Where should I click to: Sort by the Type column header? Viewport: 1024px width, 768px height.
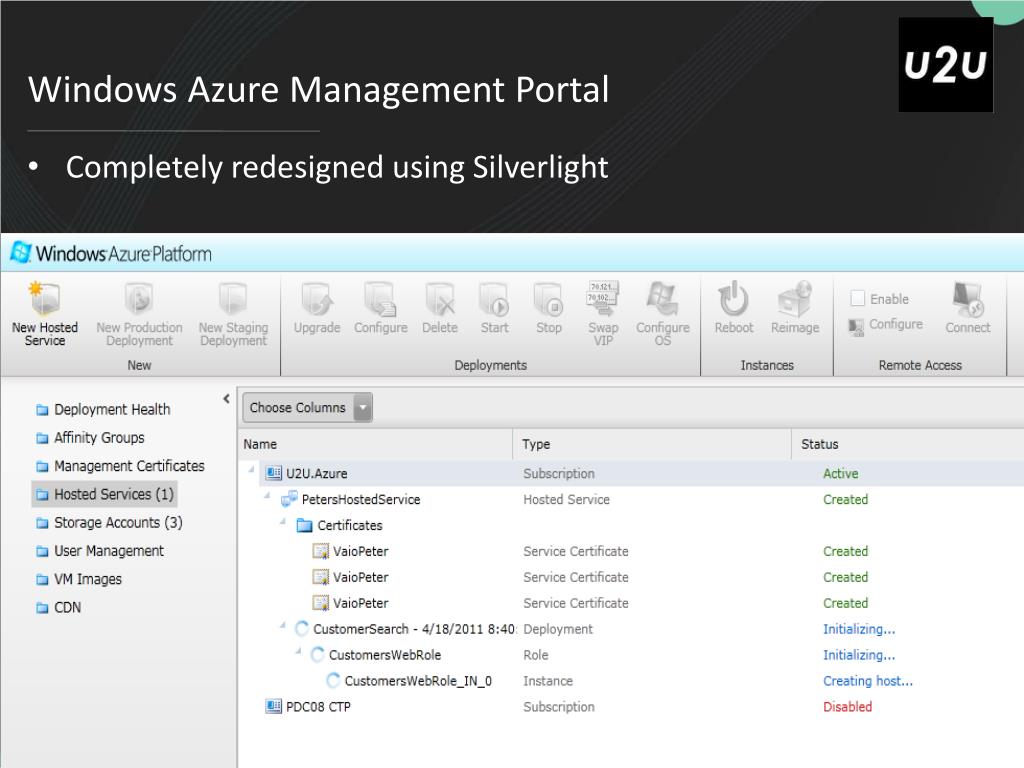(652, 444)
